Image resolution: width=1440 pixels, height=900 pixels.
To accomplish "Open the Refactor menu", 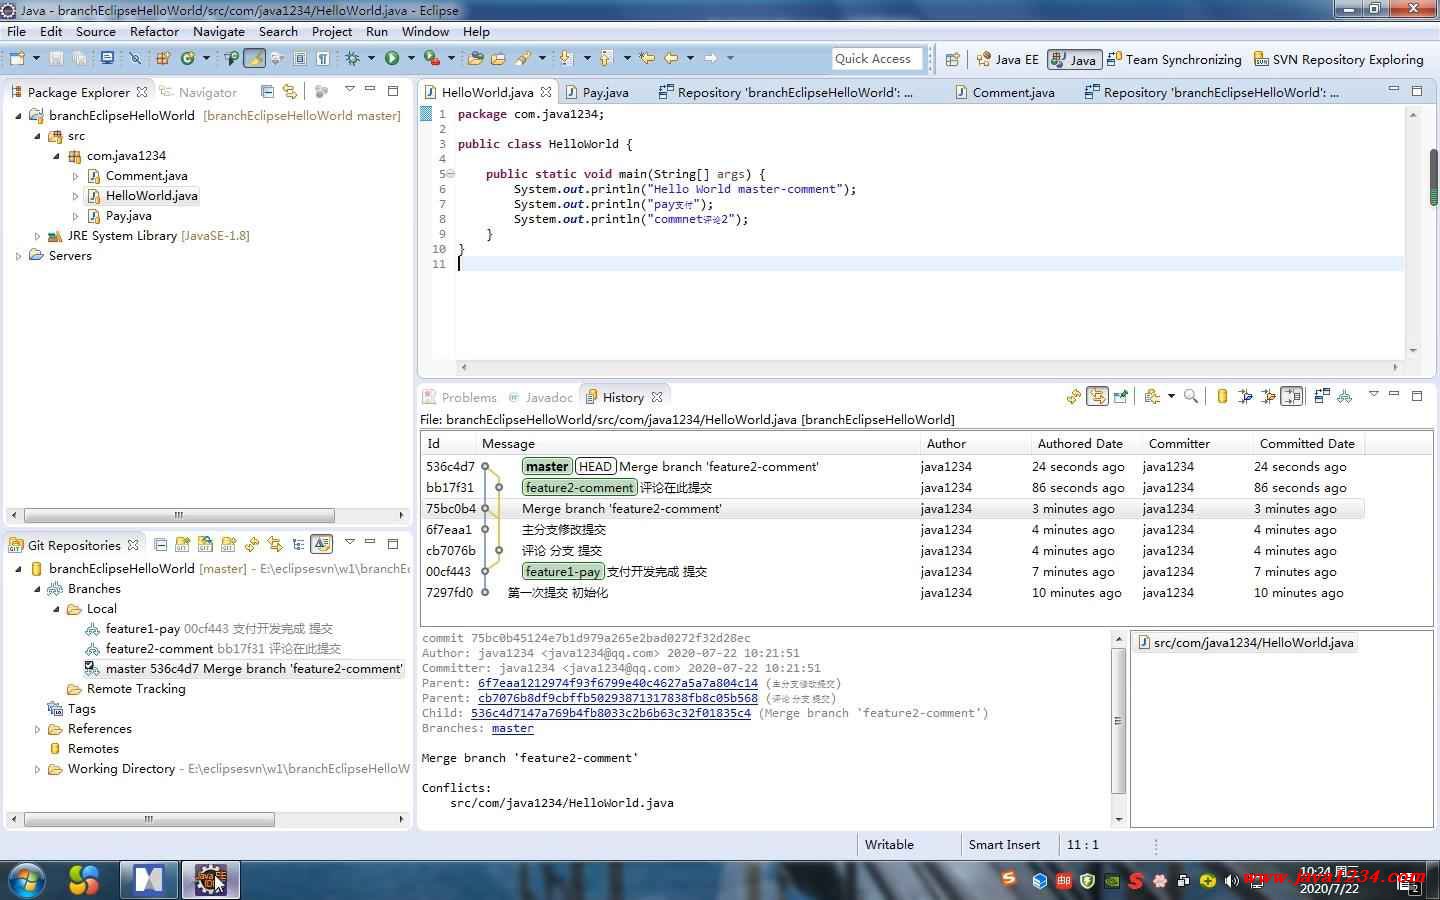I will (x=154, y=31).
